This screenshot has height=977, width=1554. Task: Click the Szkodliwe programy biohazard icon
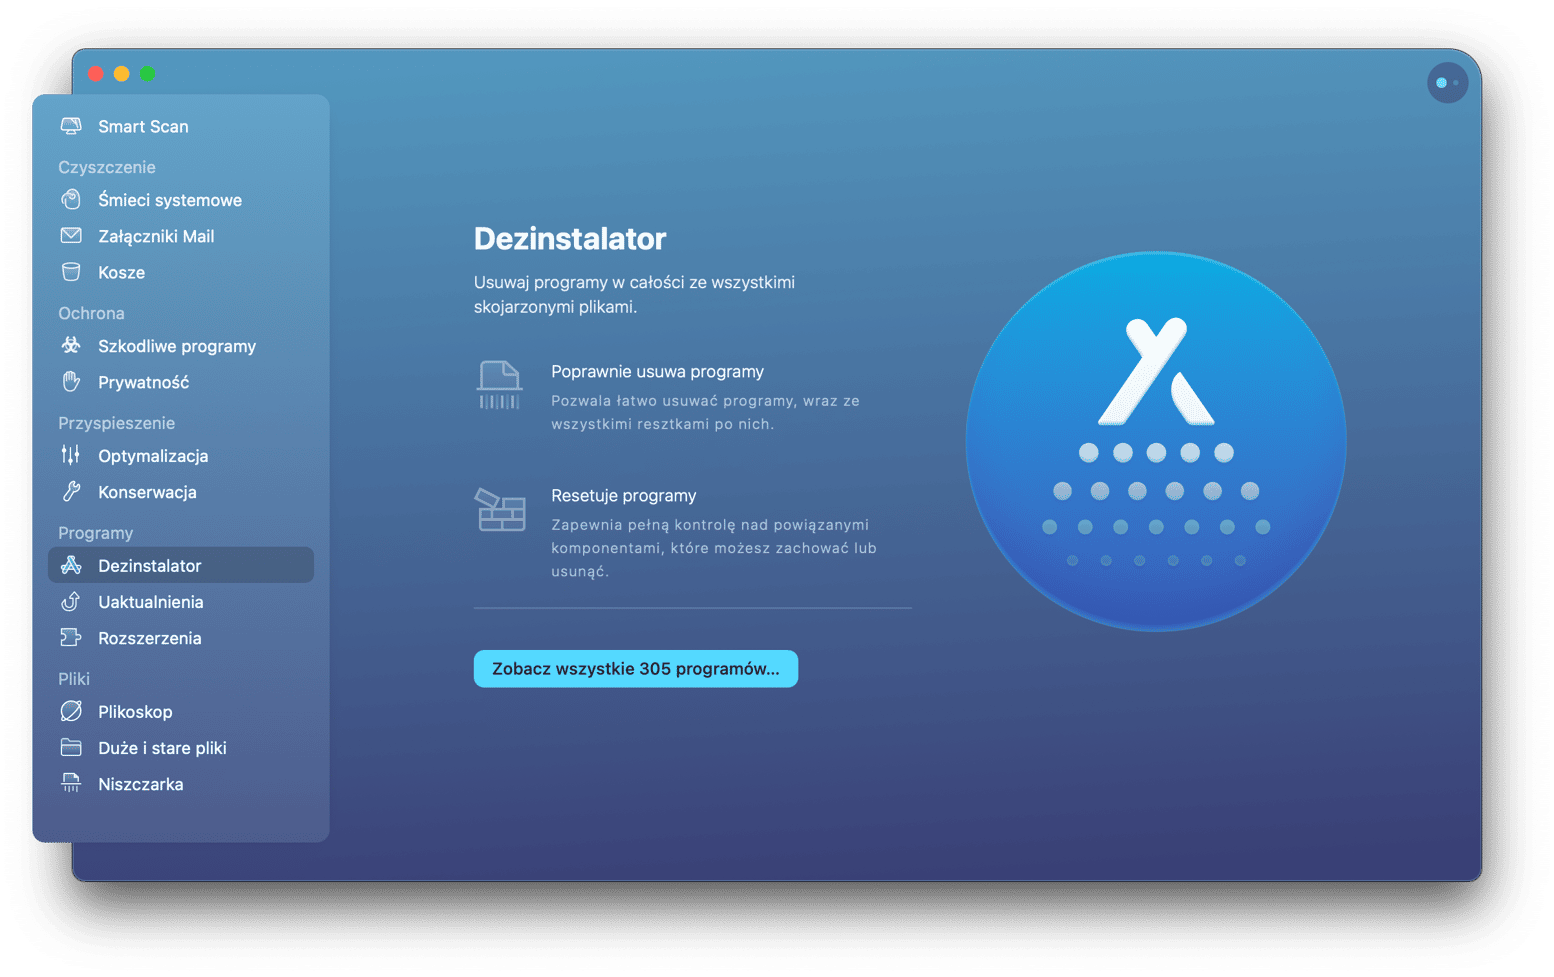pos(71,346)
